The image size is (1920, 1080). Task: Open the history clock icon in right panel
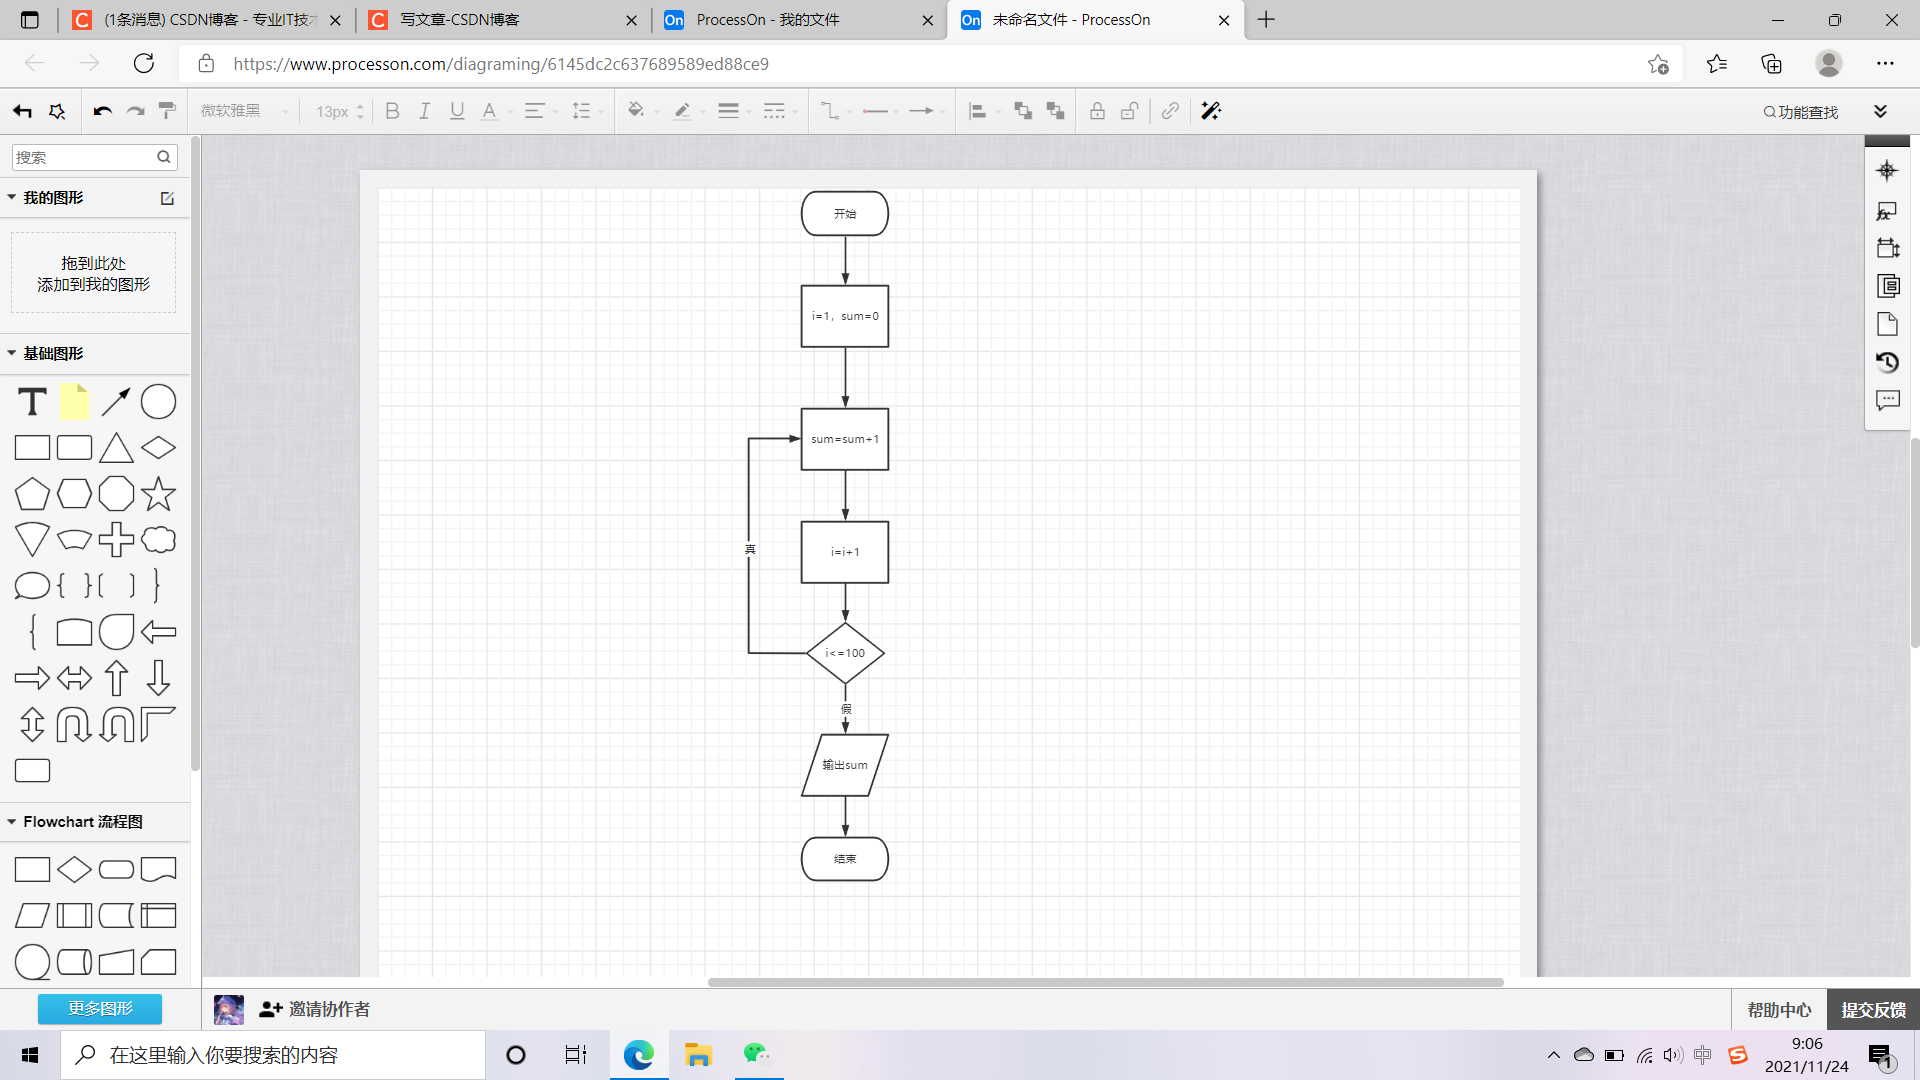pos(1887,362)
